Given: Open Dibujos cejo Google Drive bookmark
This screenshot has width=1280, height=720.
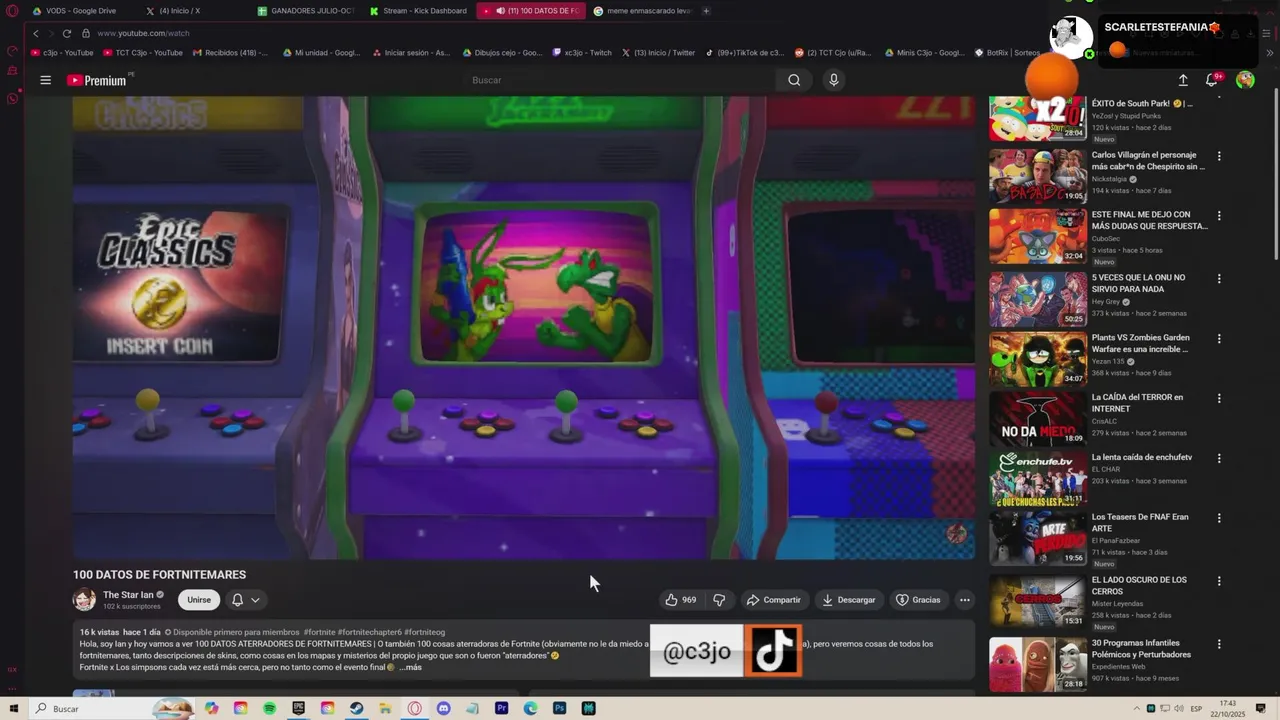Looking at the screenshot, I should (502, 53).
